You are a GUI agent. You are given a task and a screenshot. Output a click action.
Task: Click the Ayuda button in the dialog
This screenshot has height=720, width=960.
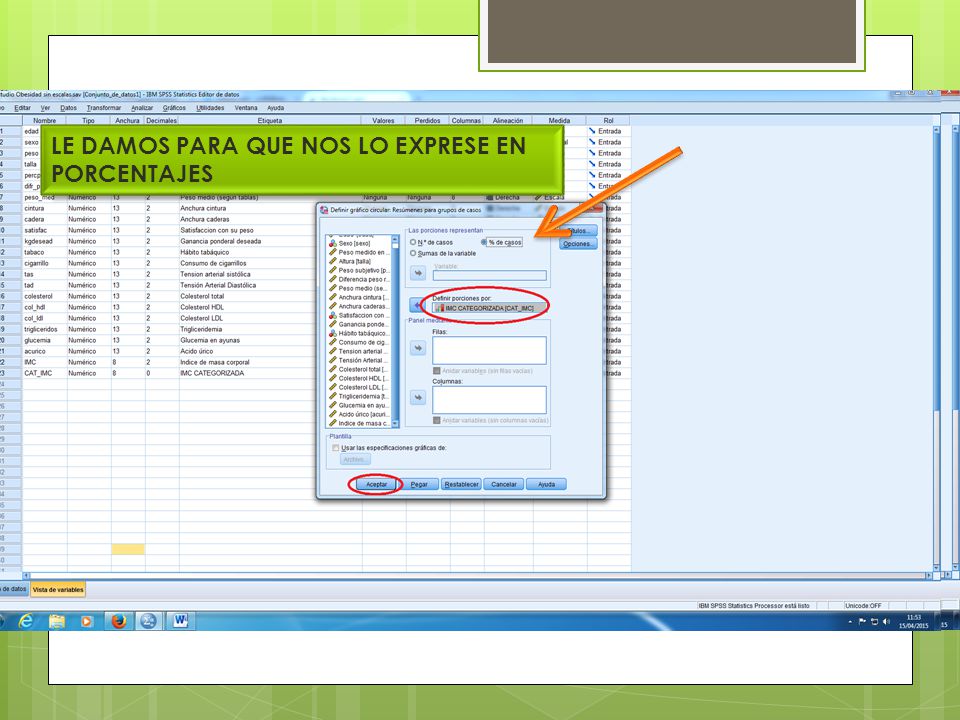pyautogui.click(x=546, y=484)
